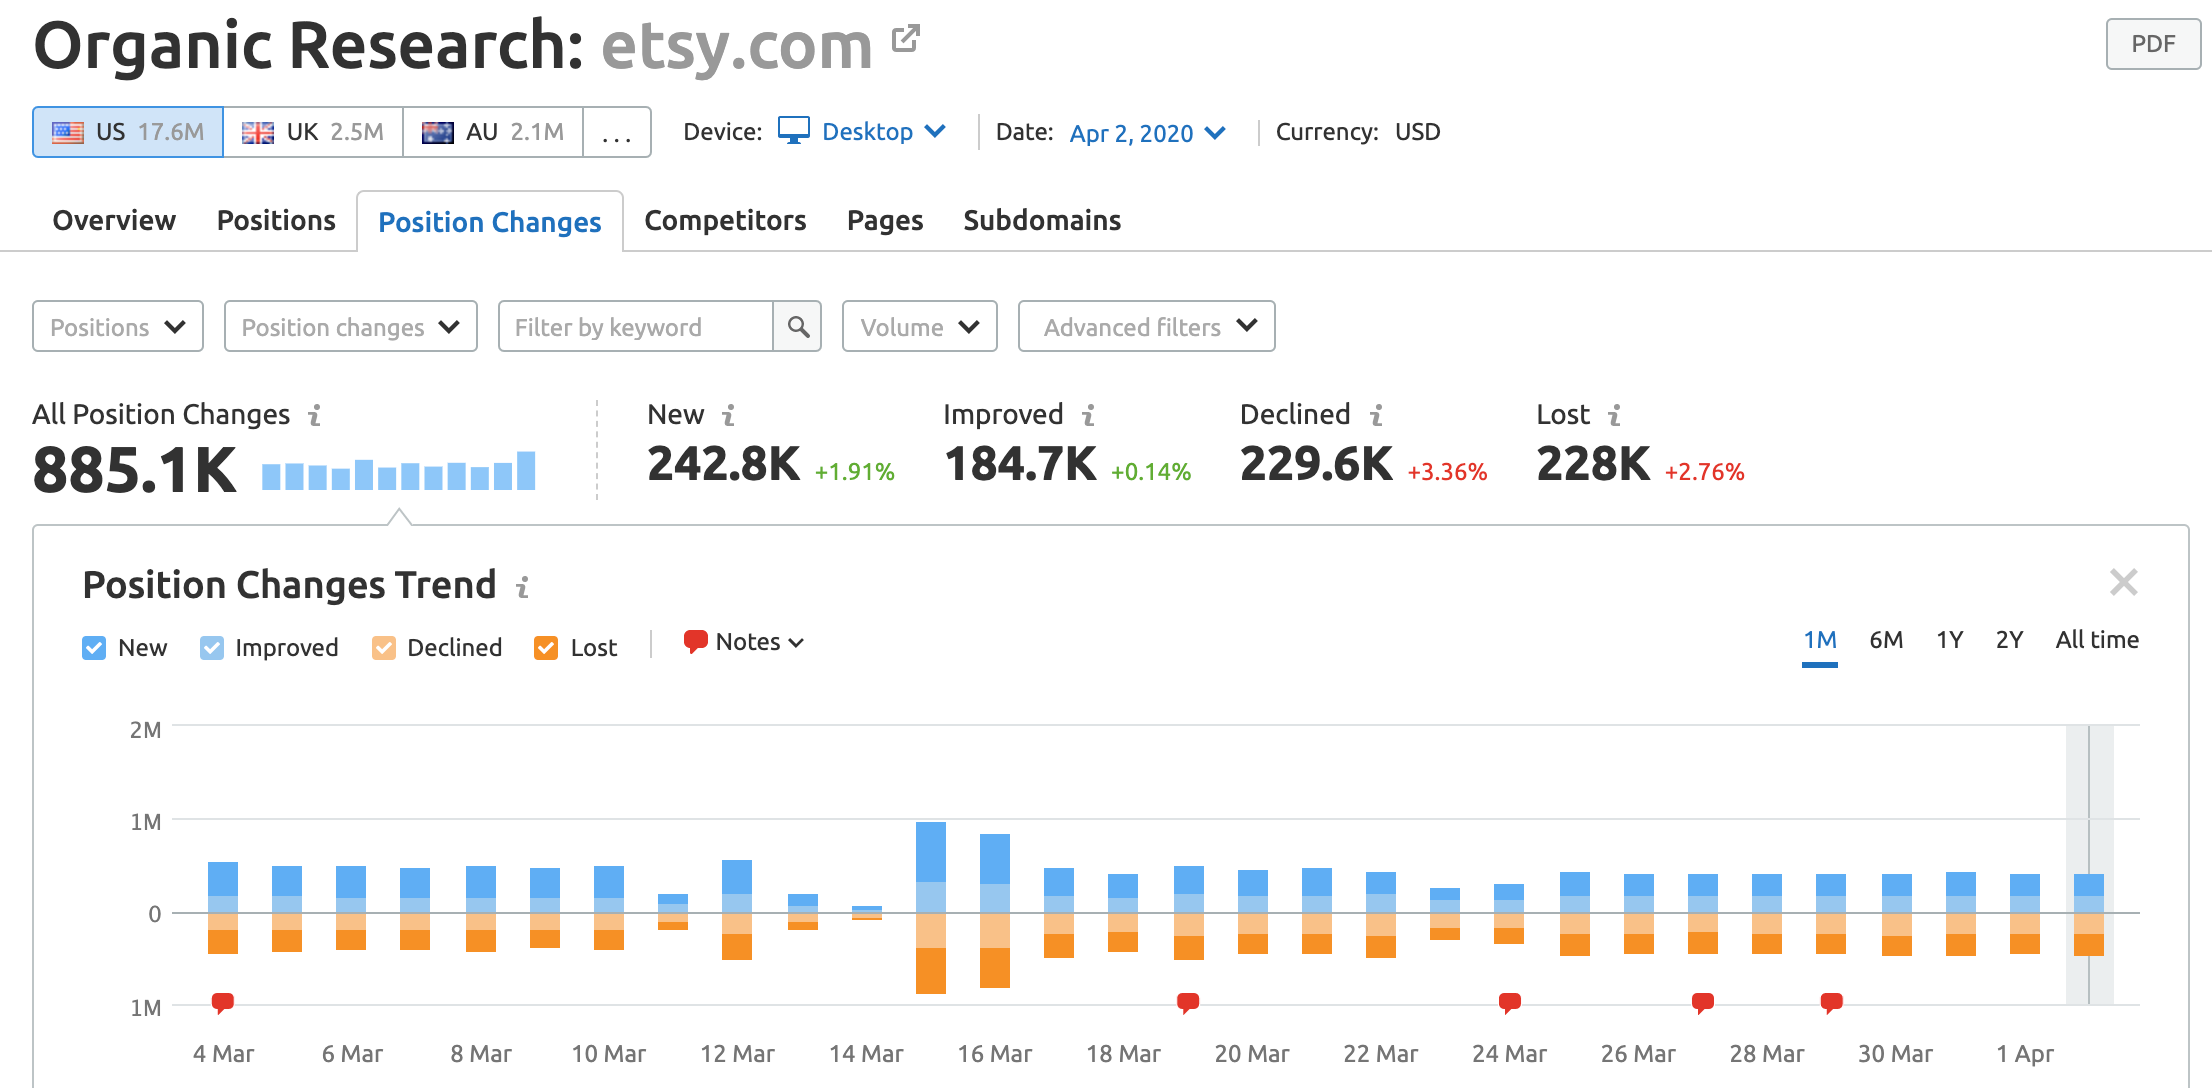Screen dimensions: 2212x1088
Task: Export report with the PDF button
Action: pyautogui.click(x=2153, y=44)
